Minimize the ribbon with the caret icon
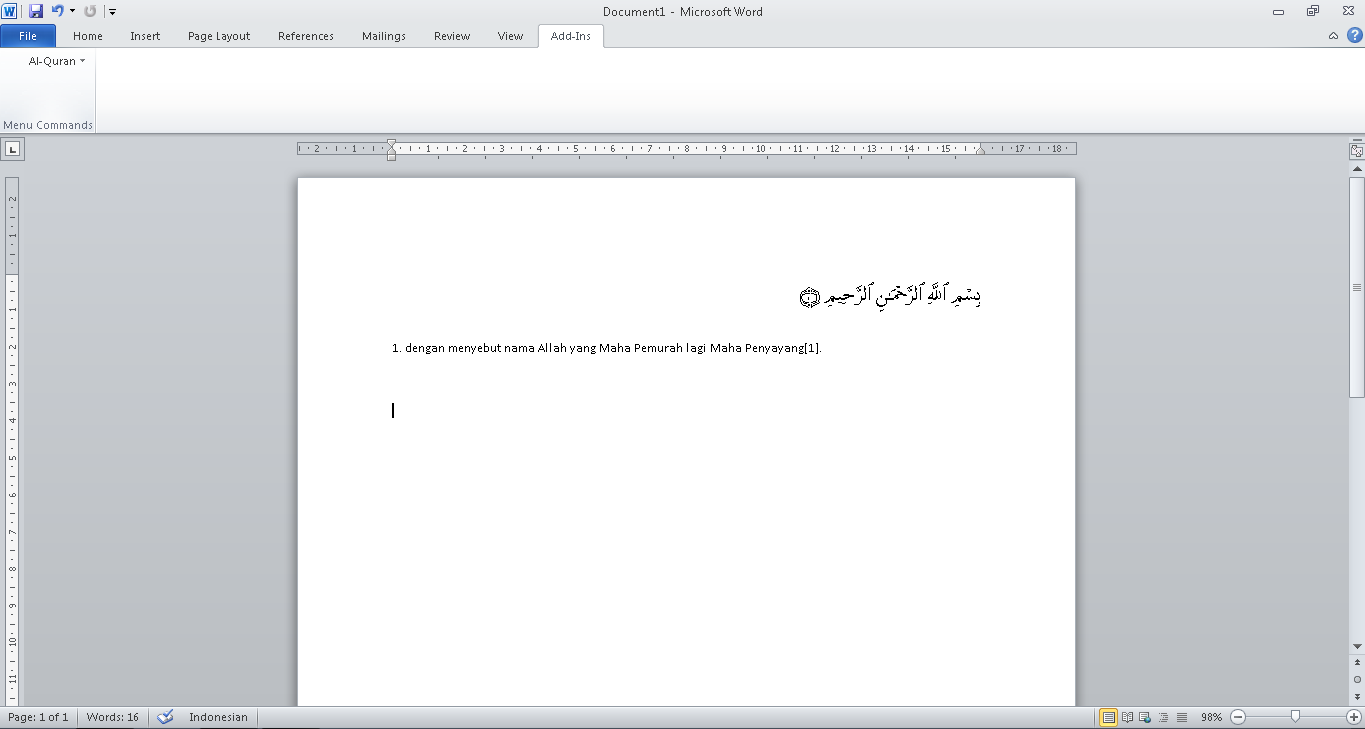 (1333, 36)
